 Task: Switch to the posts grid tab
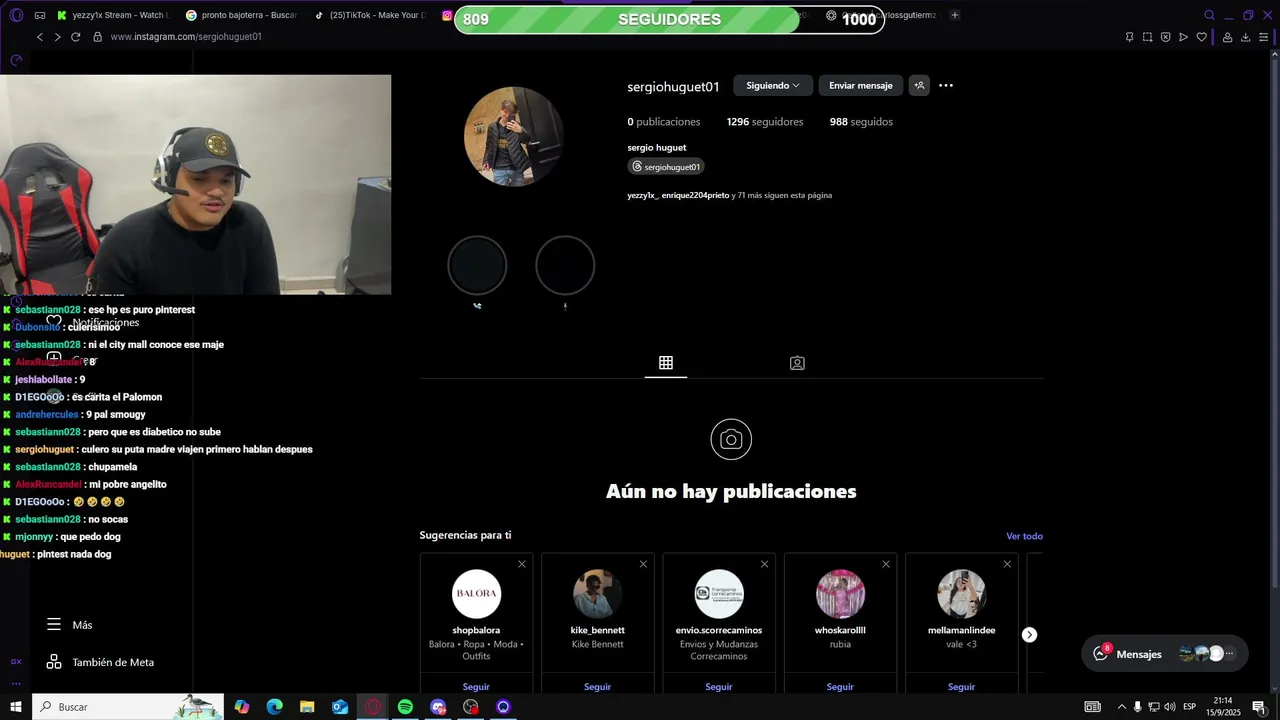tap(666, 363)
